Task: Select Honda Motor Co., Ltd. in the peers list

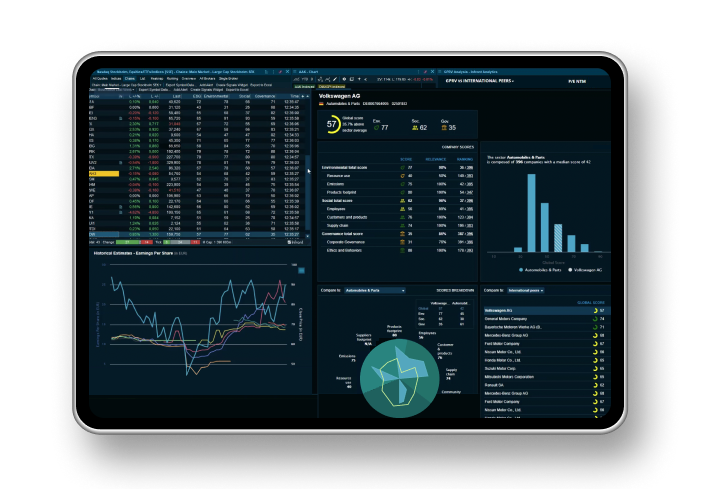Action: pyautogui.click(x=545, y=360)
